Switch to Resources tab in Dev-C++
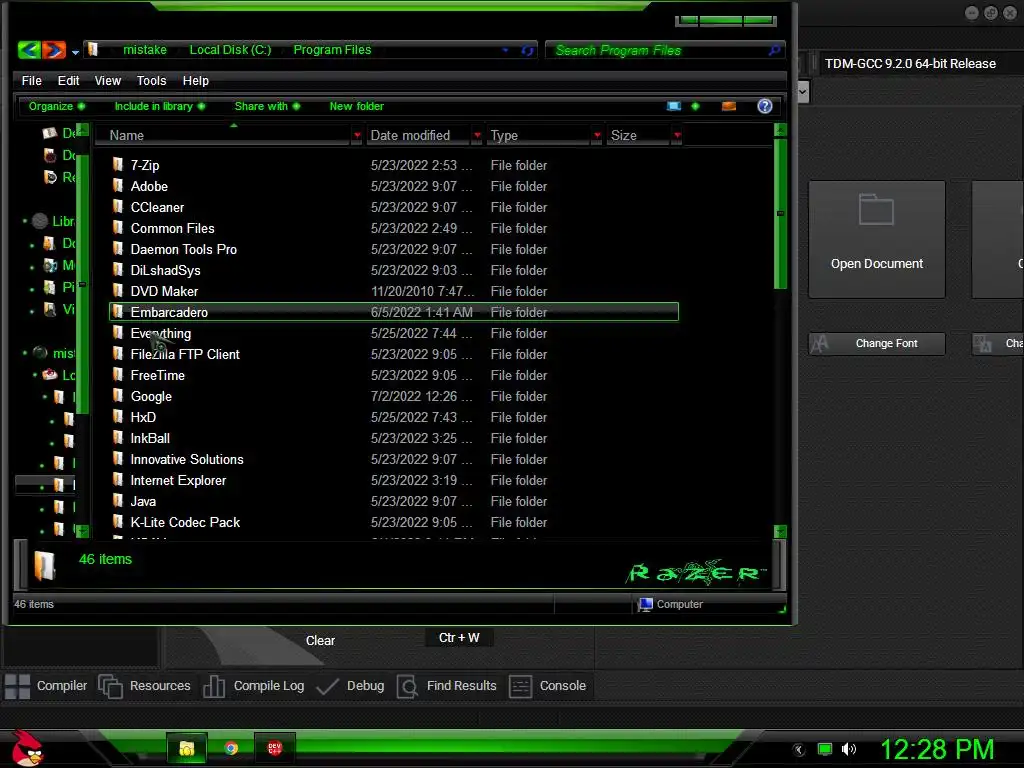1024x768 pixels. click(x=144, y=686)
